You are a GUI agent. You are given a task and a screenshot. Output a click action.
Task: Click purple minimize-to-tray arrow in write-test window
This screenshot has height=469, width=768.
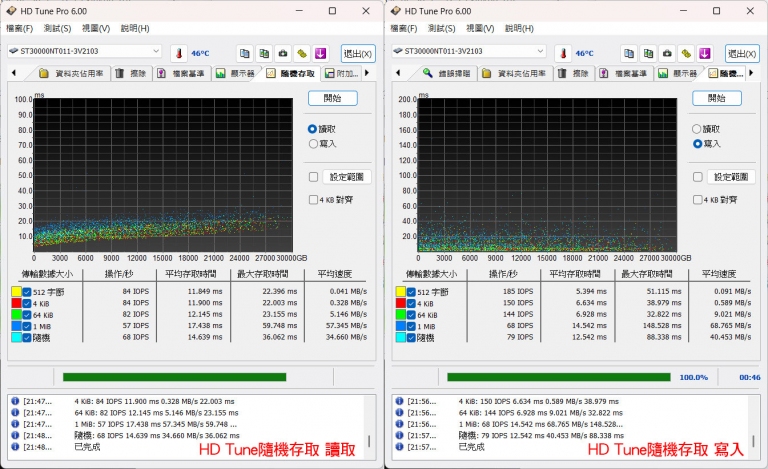705,53
